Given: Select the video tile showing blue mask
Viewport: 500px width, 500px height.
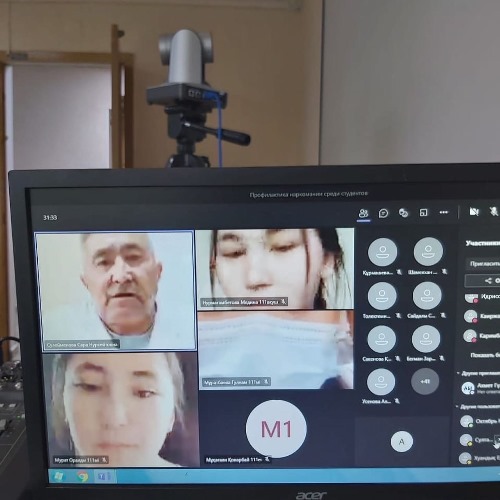Looking at the screenshot, I should coord(276,350).
